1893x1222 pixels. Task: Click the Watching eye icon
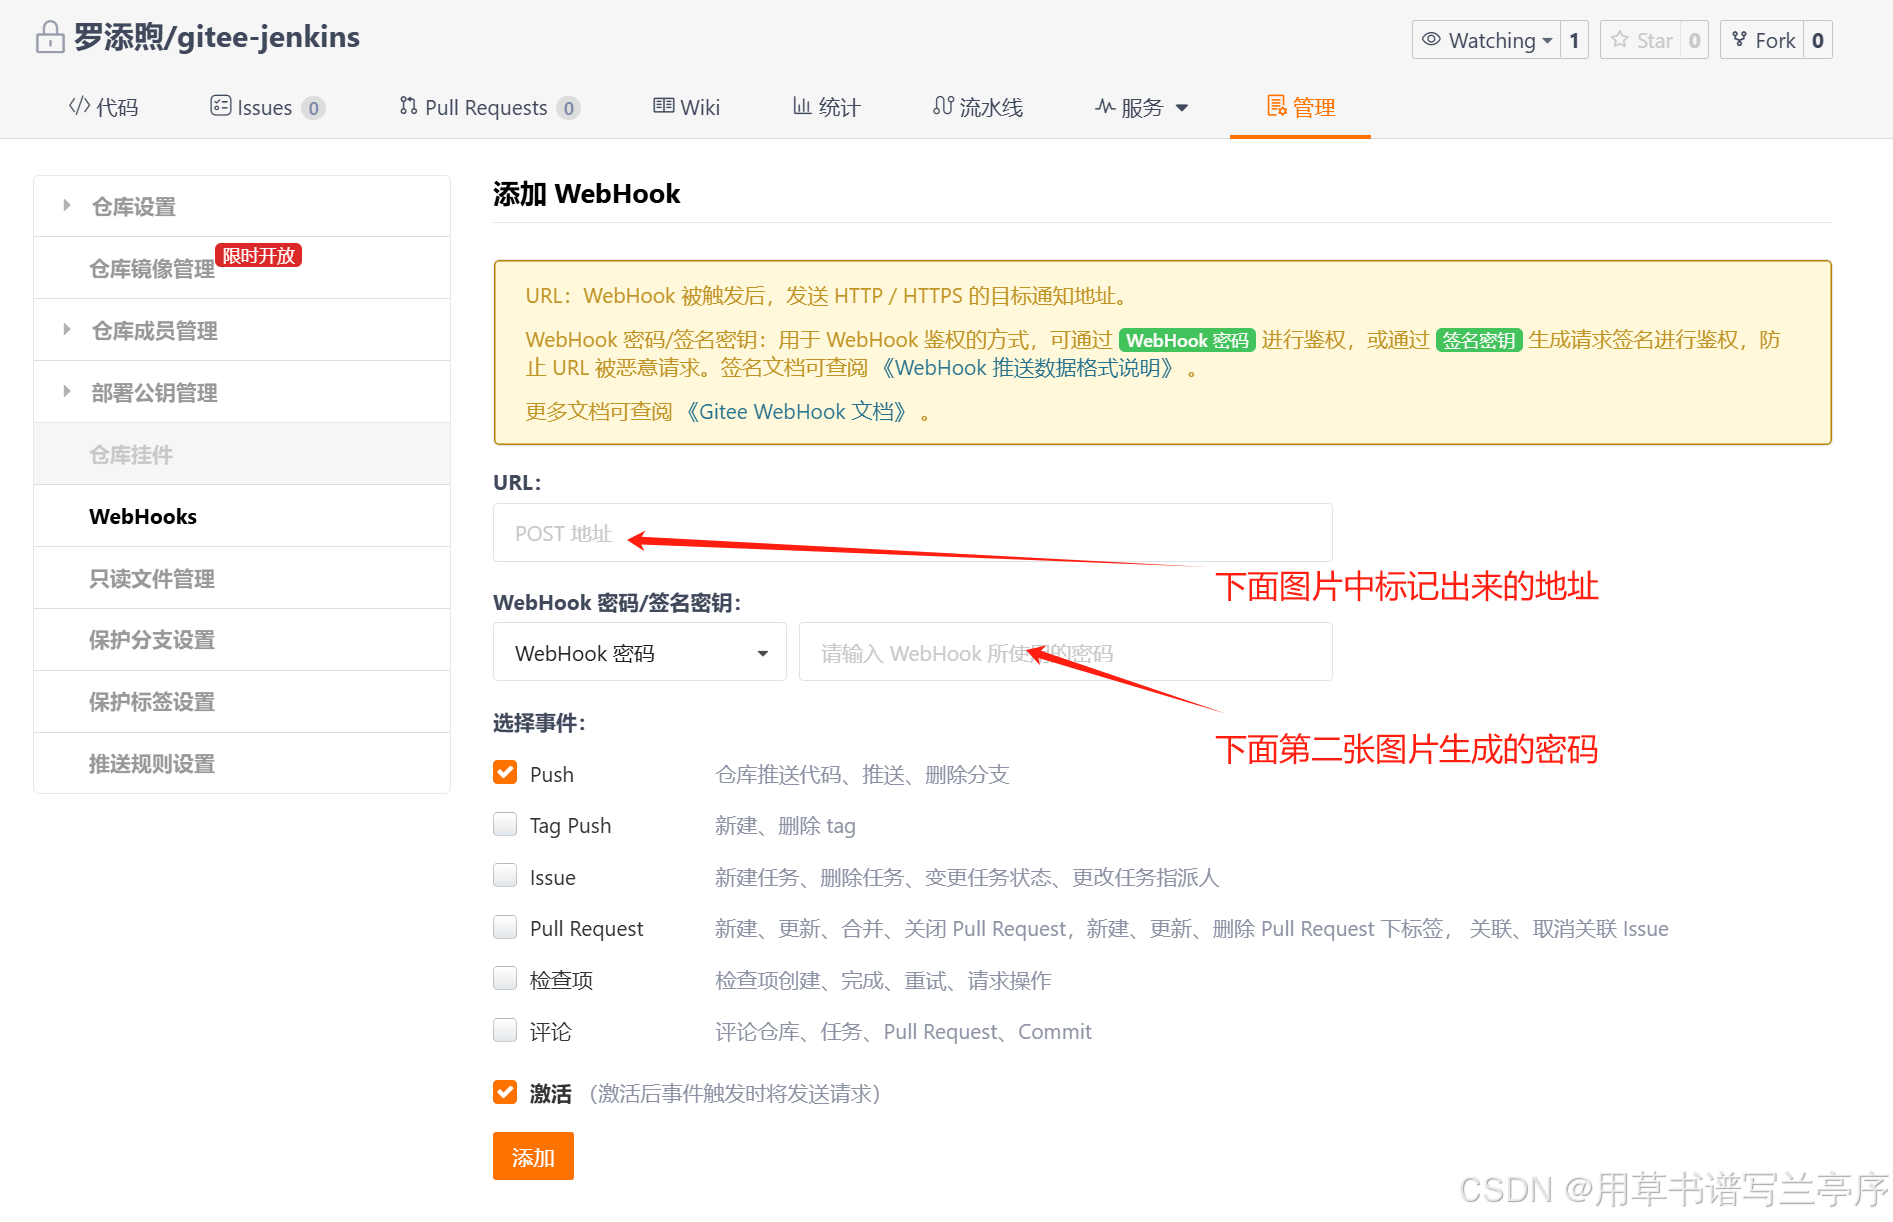(1431, 39)
